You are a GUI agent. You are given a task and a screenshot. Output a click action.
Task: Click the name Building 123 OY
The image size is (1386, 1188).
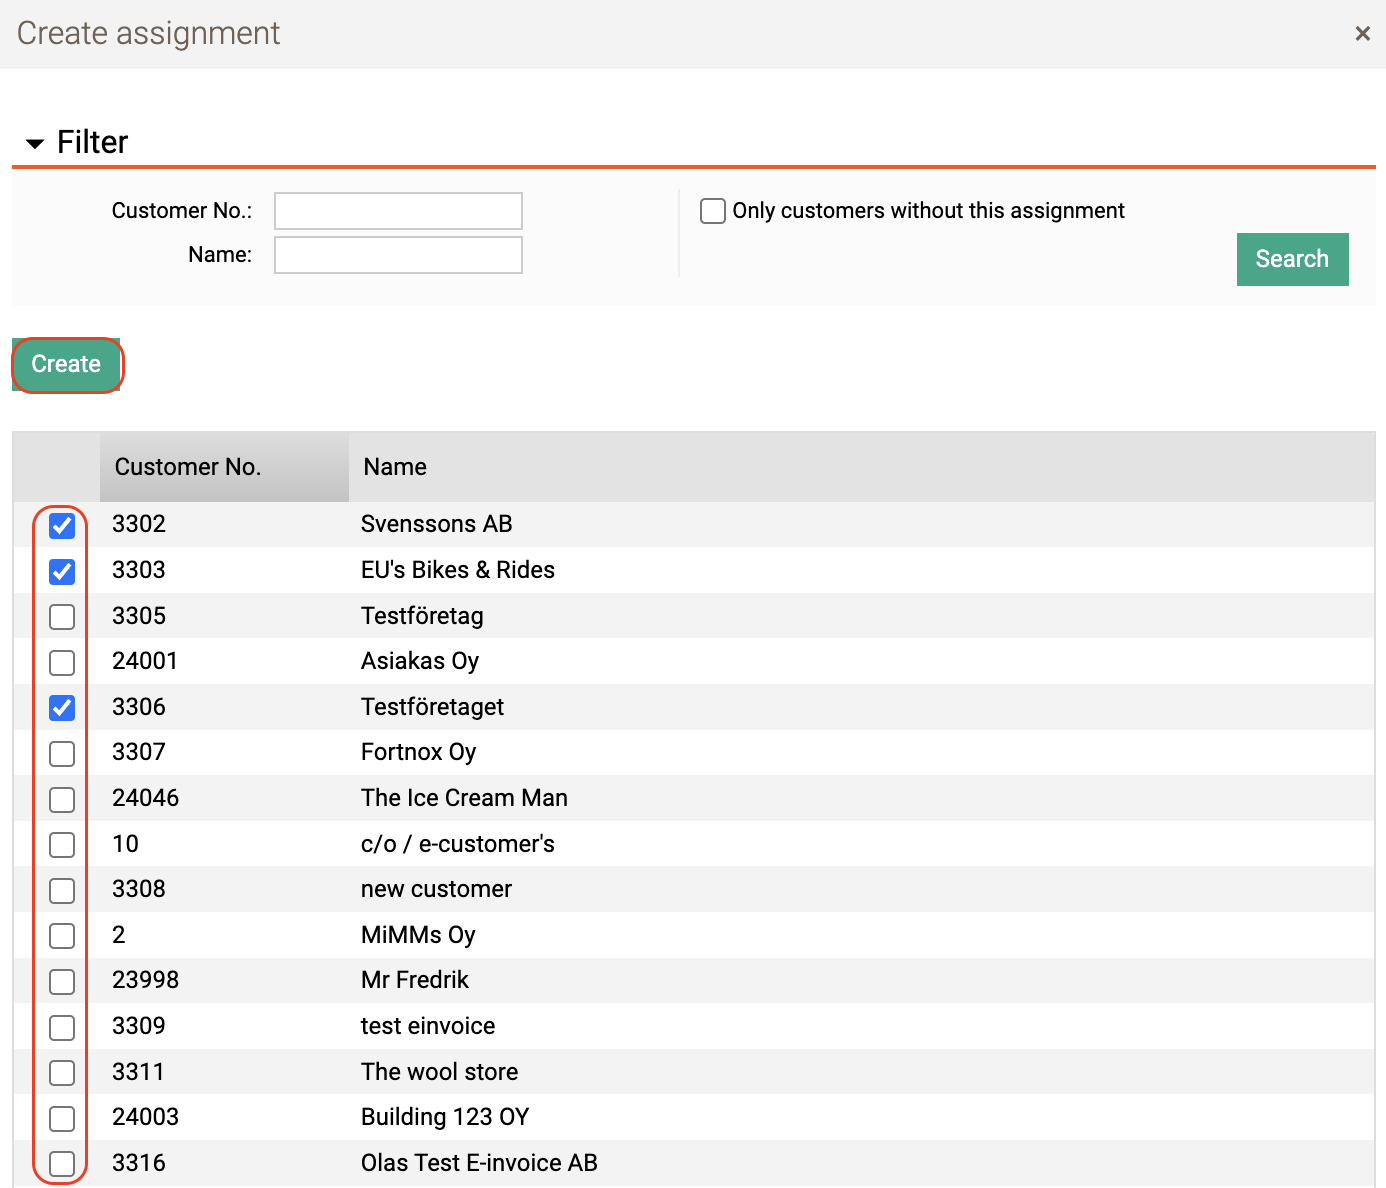click(x=445, y=1117)
